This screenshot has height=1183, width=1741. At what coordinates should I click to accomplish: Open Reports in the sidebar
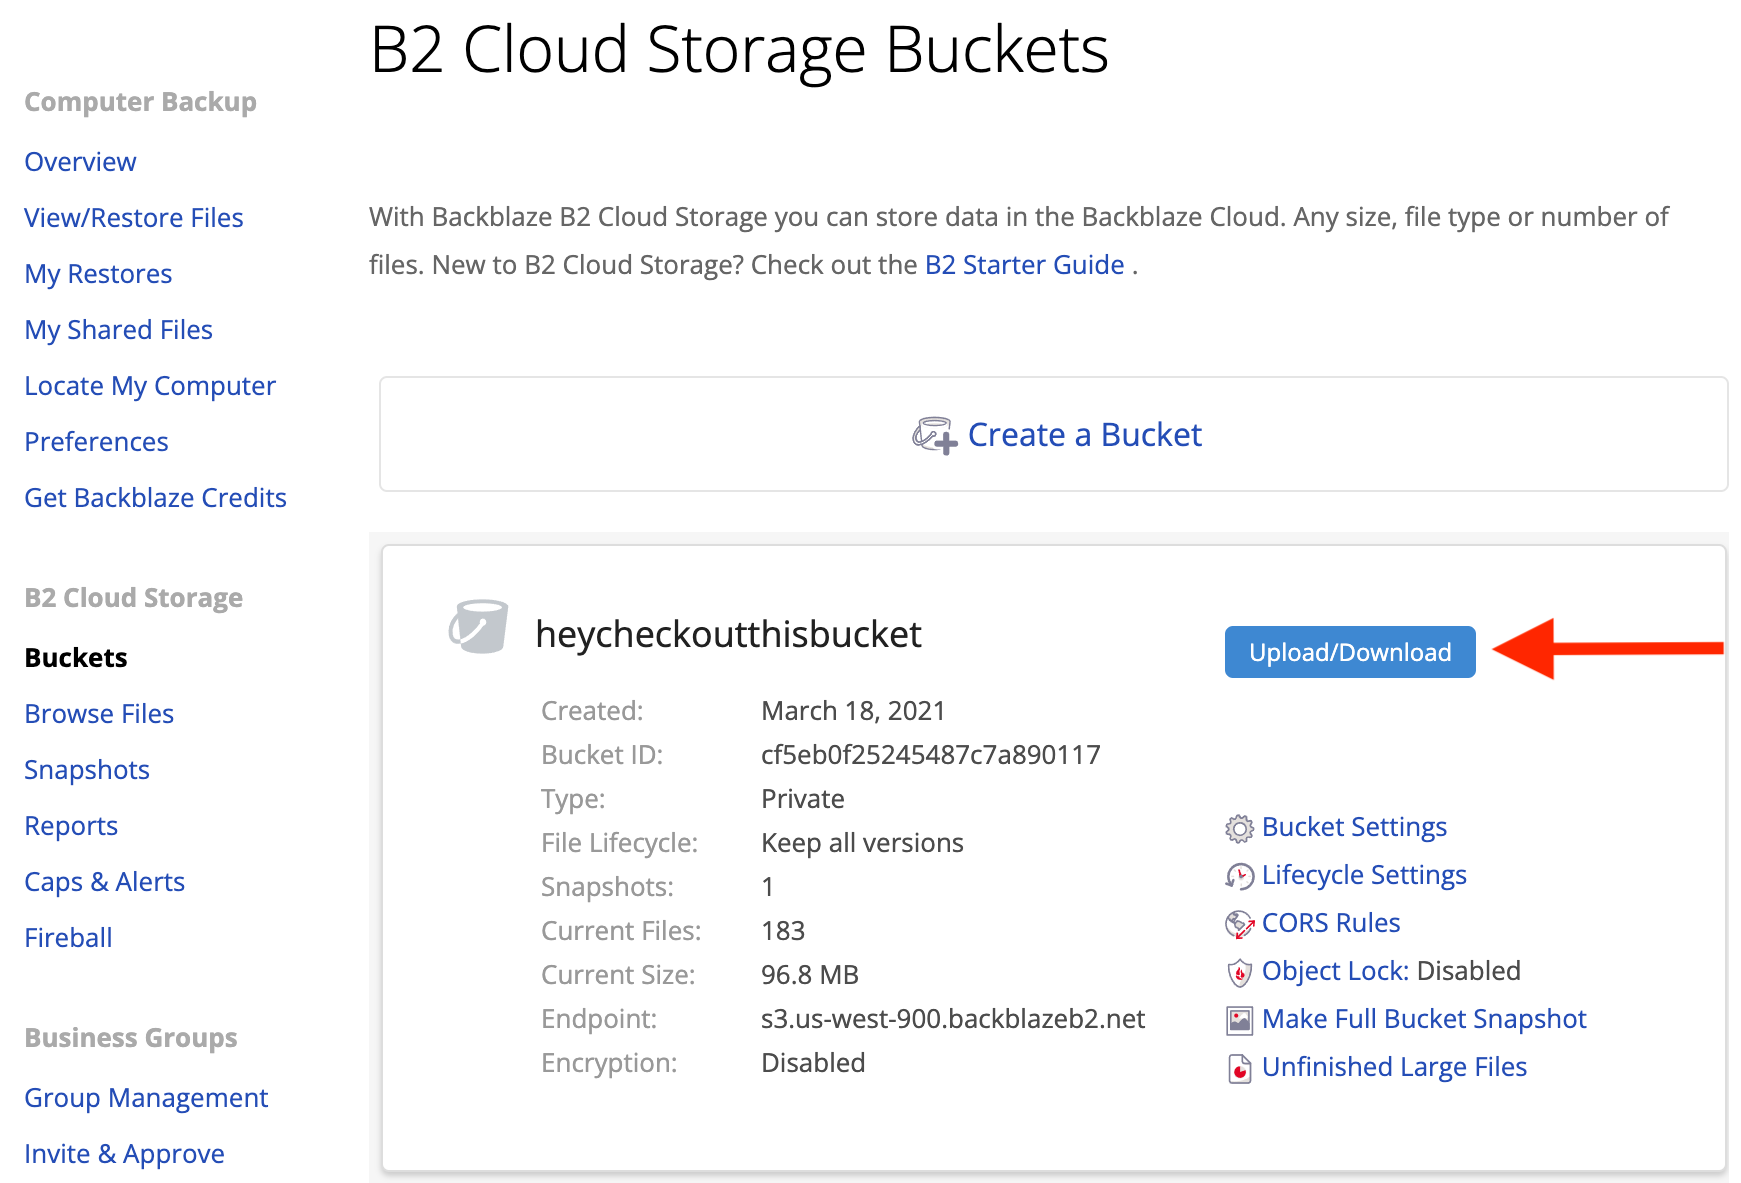71,826
